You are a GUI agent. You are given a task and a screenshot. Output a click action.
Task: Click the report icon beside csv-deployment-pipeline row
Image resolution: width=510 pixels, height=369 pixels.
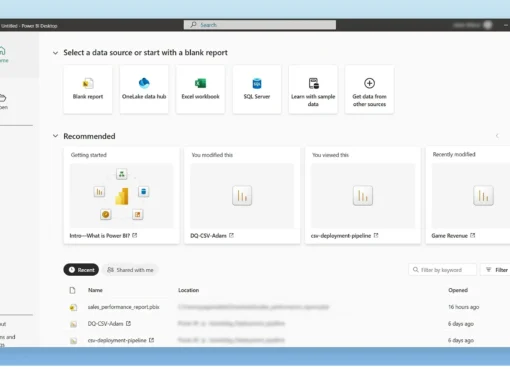coord(73,340)
